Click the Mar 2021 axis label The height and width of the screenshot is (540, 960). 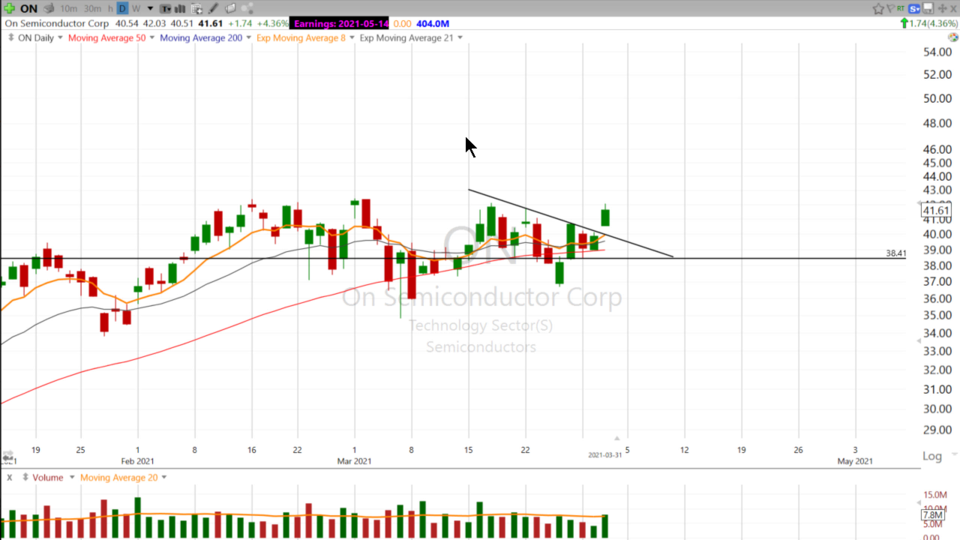(x=354, y=461)
